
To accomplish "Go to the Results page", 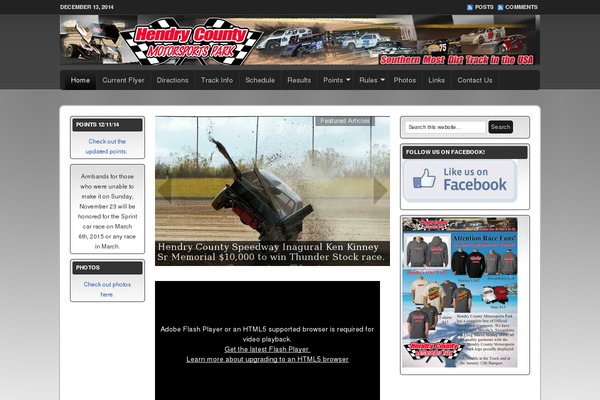I will pos(299,80).
